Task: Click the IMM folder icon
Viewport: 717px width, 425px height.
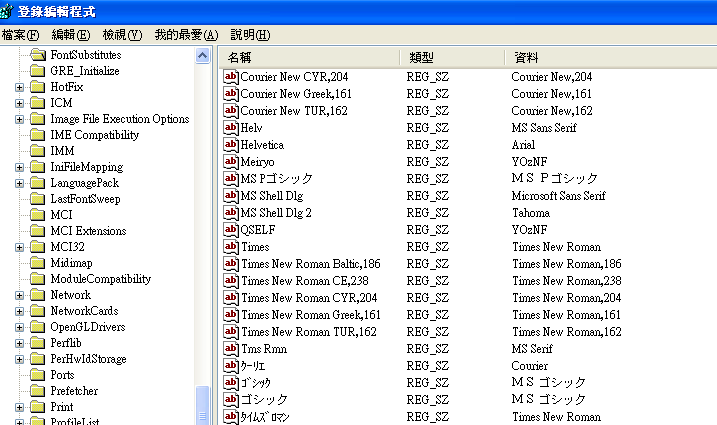Action: 37,151
